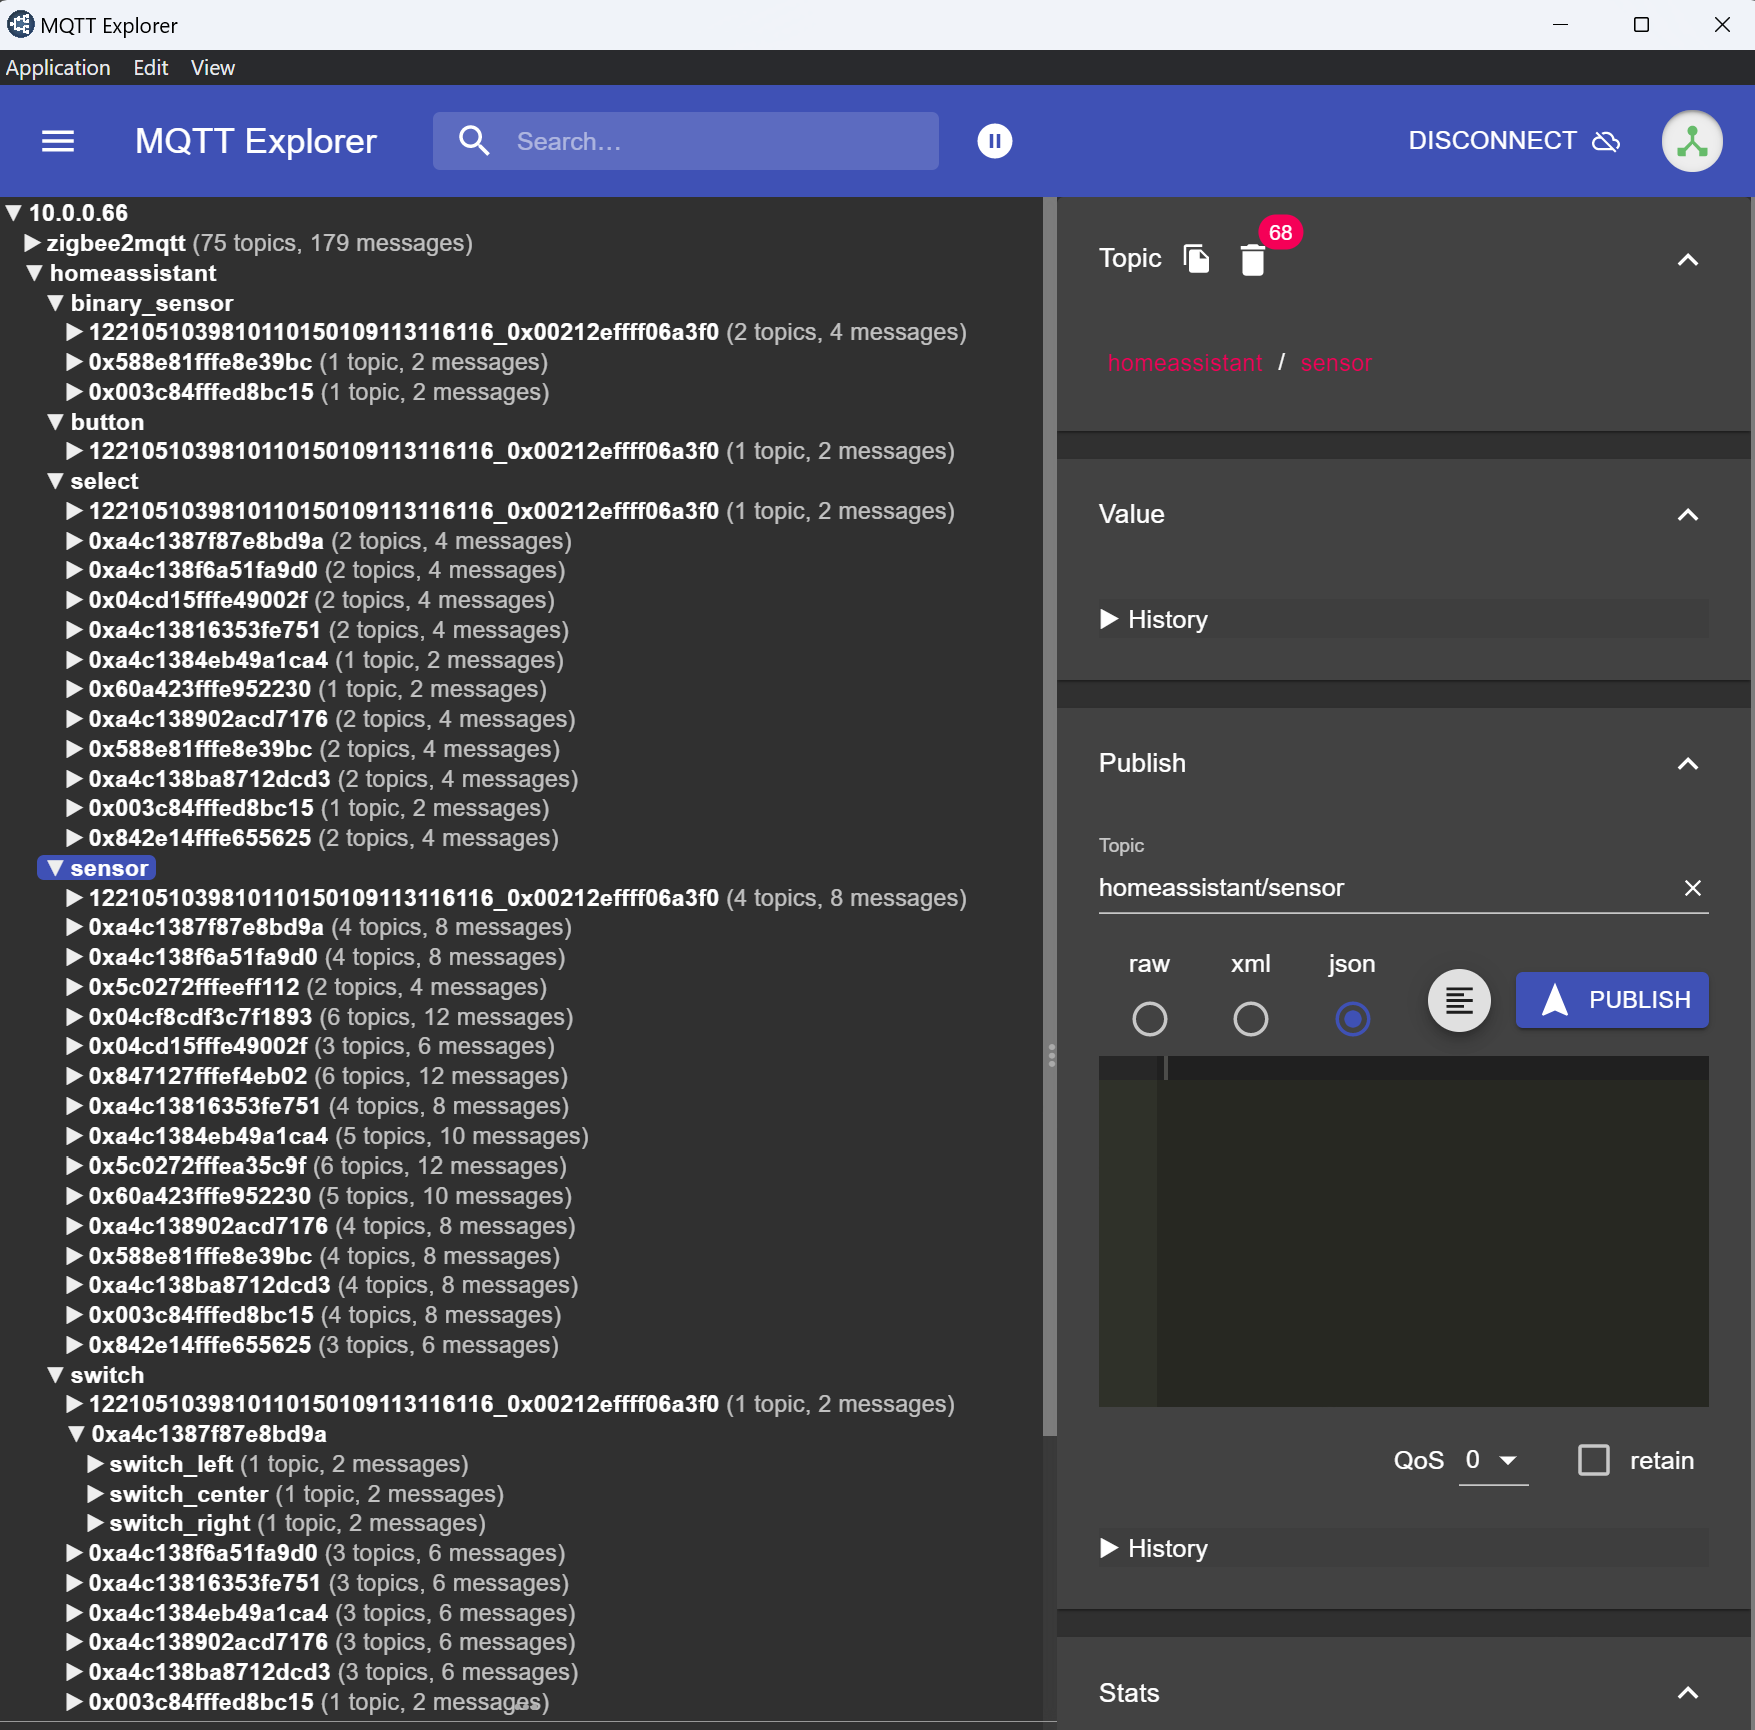Select the xml format radio button
The image size is (1755, 1730).
1250,1019
